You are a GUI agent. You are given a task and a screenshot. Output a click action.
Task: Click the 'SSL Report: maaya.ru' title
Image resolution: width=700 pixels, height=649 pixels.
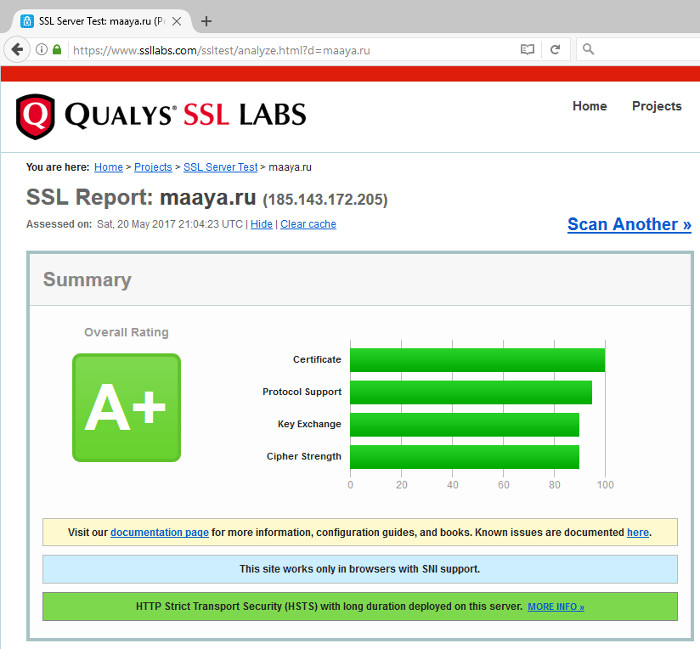[141, 197]
